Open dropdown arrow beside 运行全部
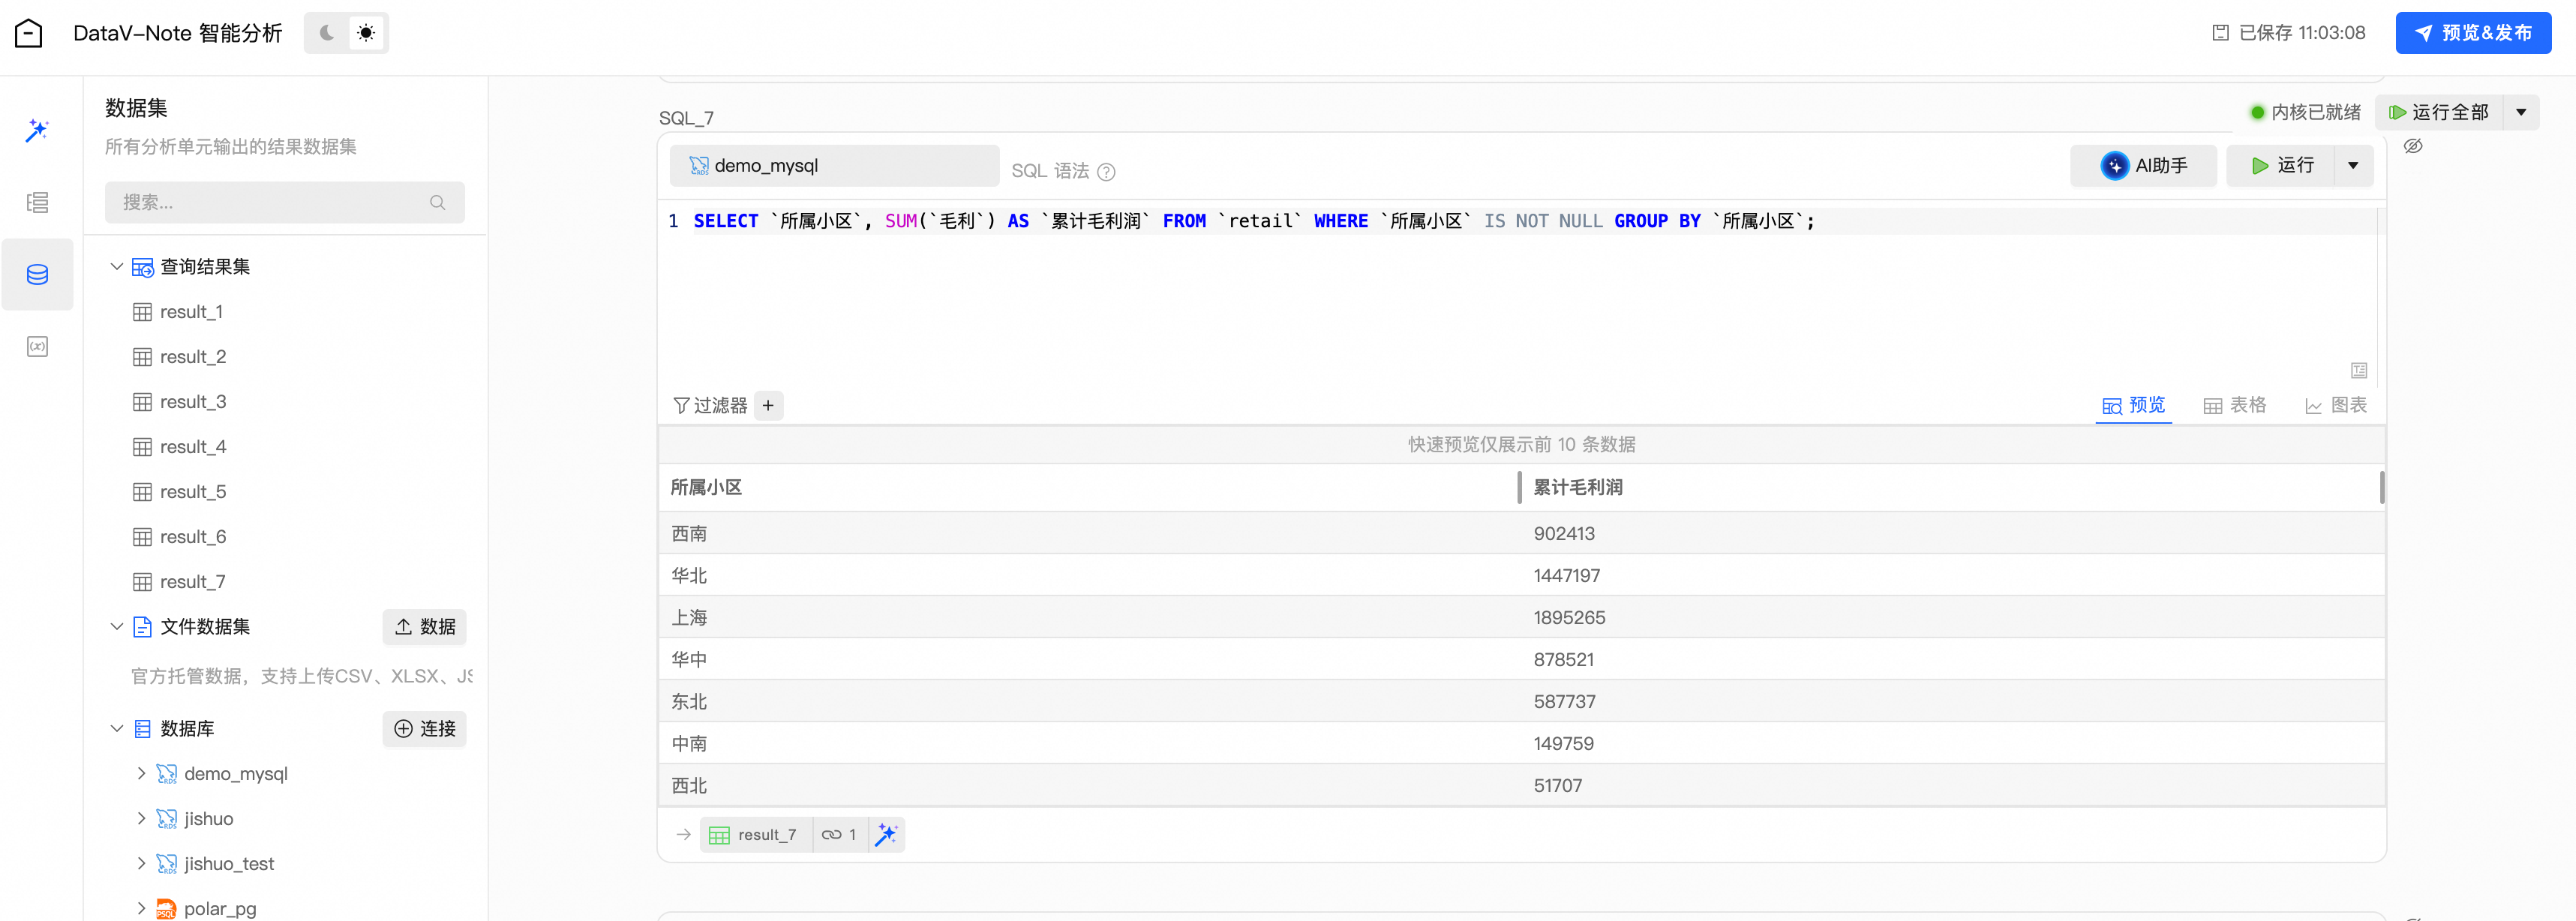Image resolution: width=2576 pixels, height=921 pixels. click(x=2521, y=113)
